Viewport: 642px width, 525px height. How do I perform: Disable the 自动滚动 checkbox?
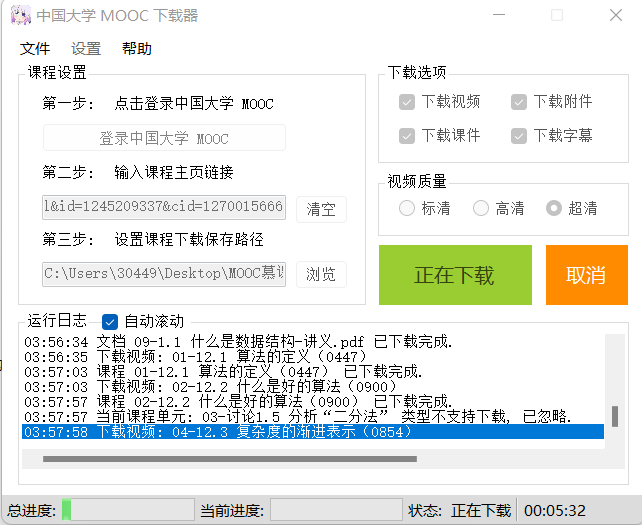(x=110, y=322)
